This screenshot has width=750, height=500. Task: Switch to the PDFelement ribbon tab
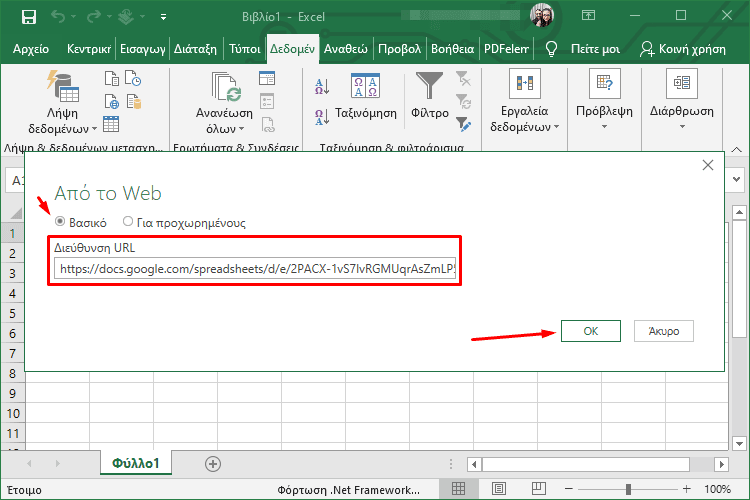tap(506, 49)
